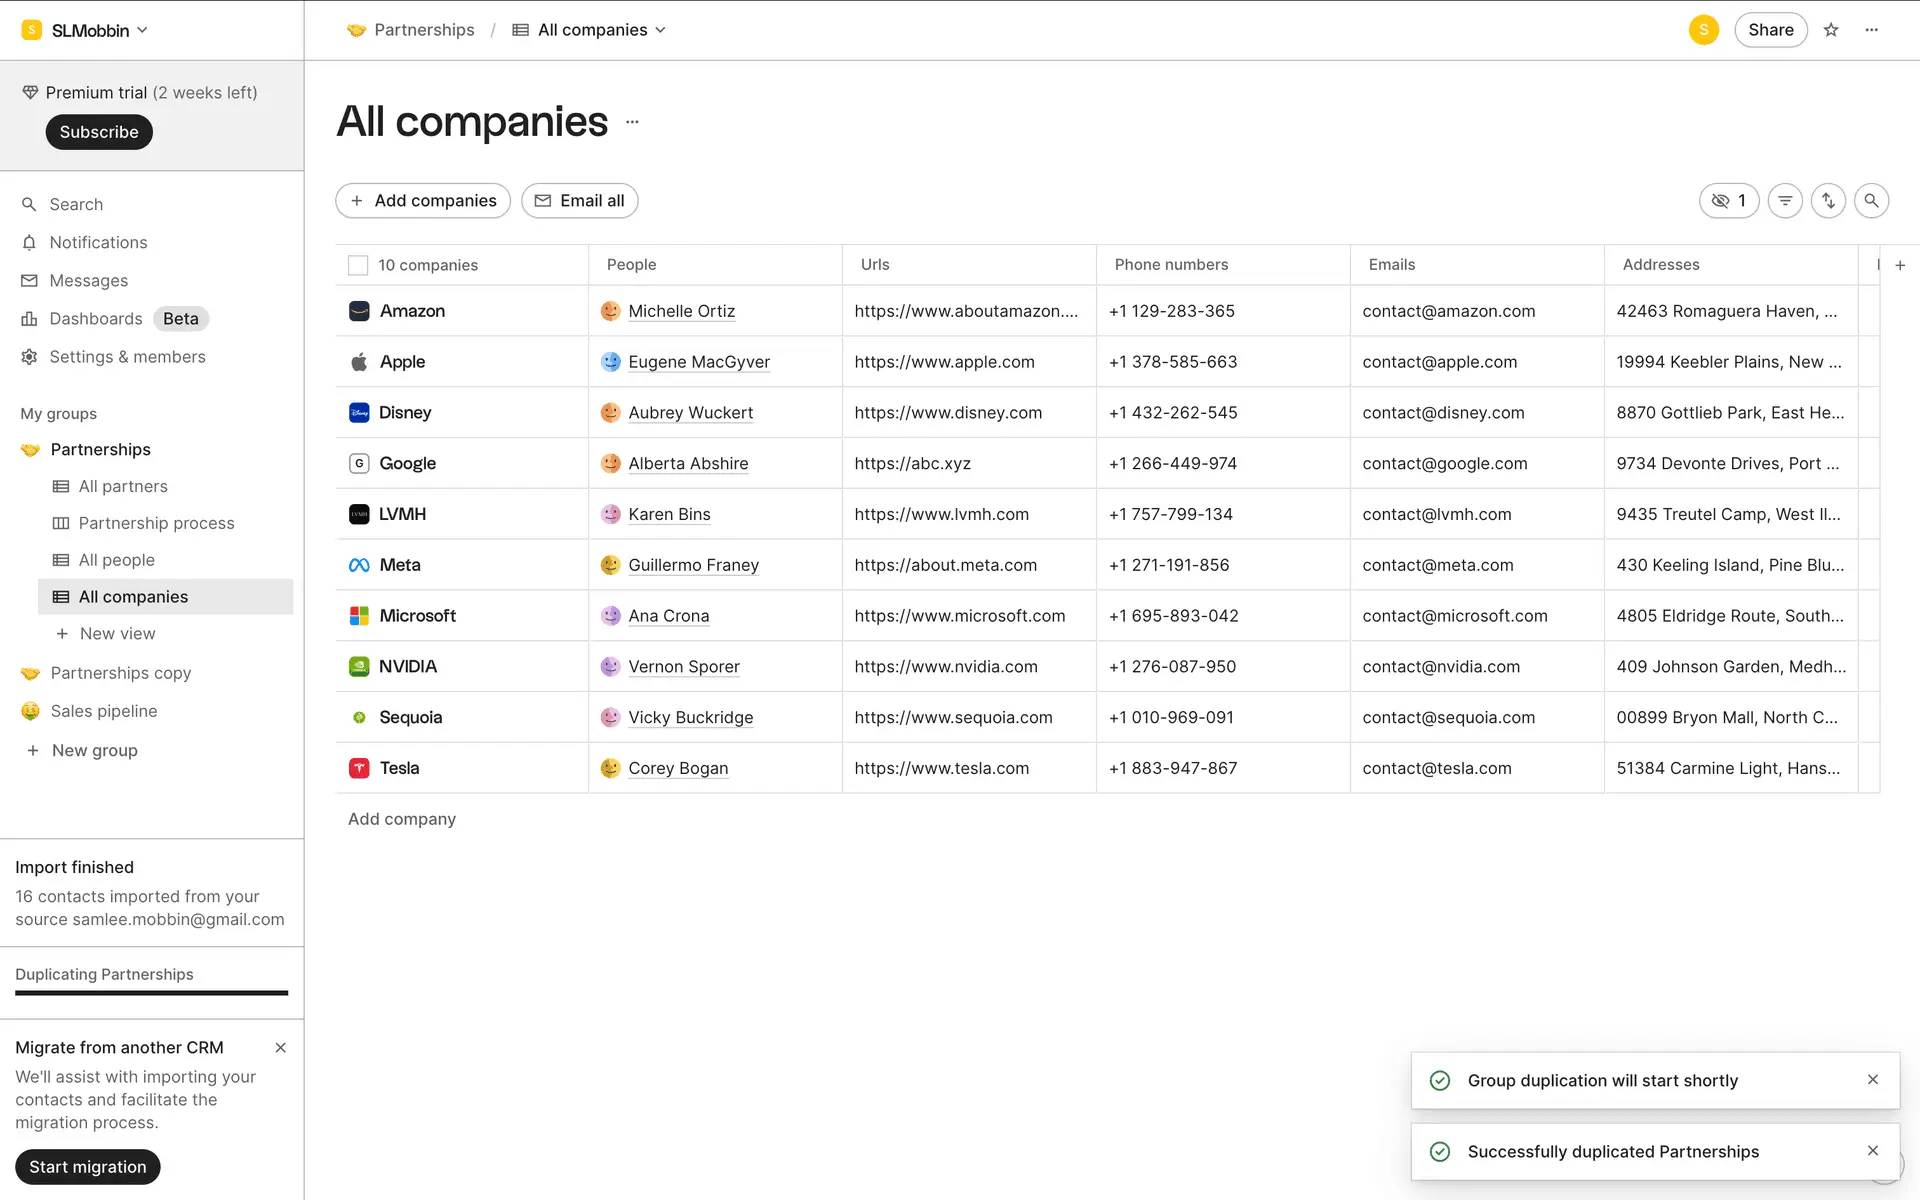Open table search magnifier icon
Screen dimensions: 1920x1200
pos(1871,201)
